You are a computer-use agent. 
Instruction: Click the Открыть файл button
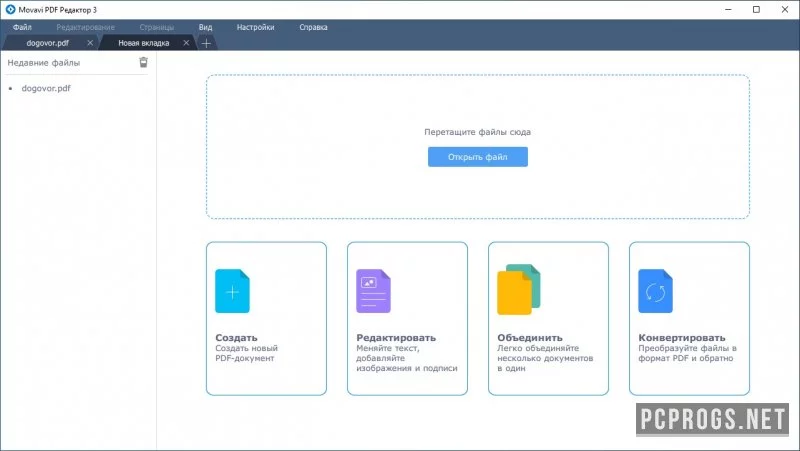478,157
